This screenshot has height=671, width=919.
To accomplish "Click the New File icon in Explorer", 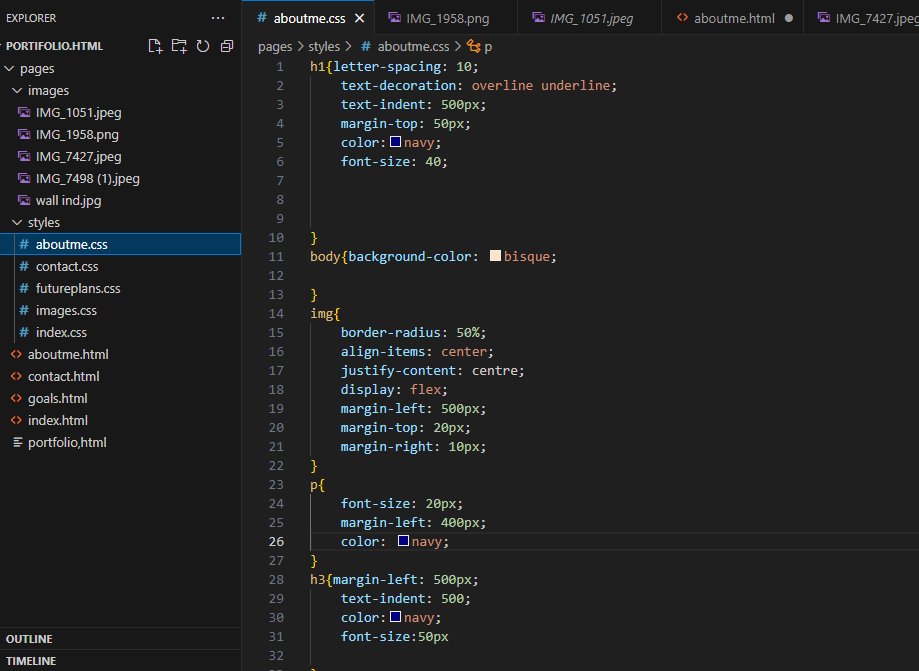I will 155,46.
